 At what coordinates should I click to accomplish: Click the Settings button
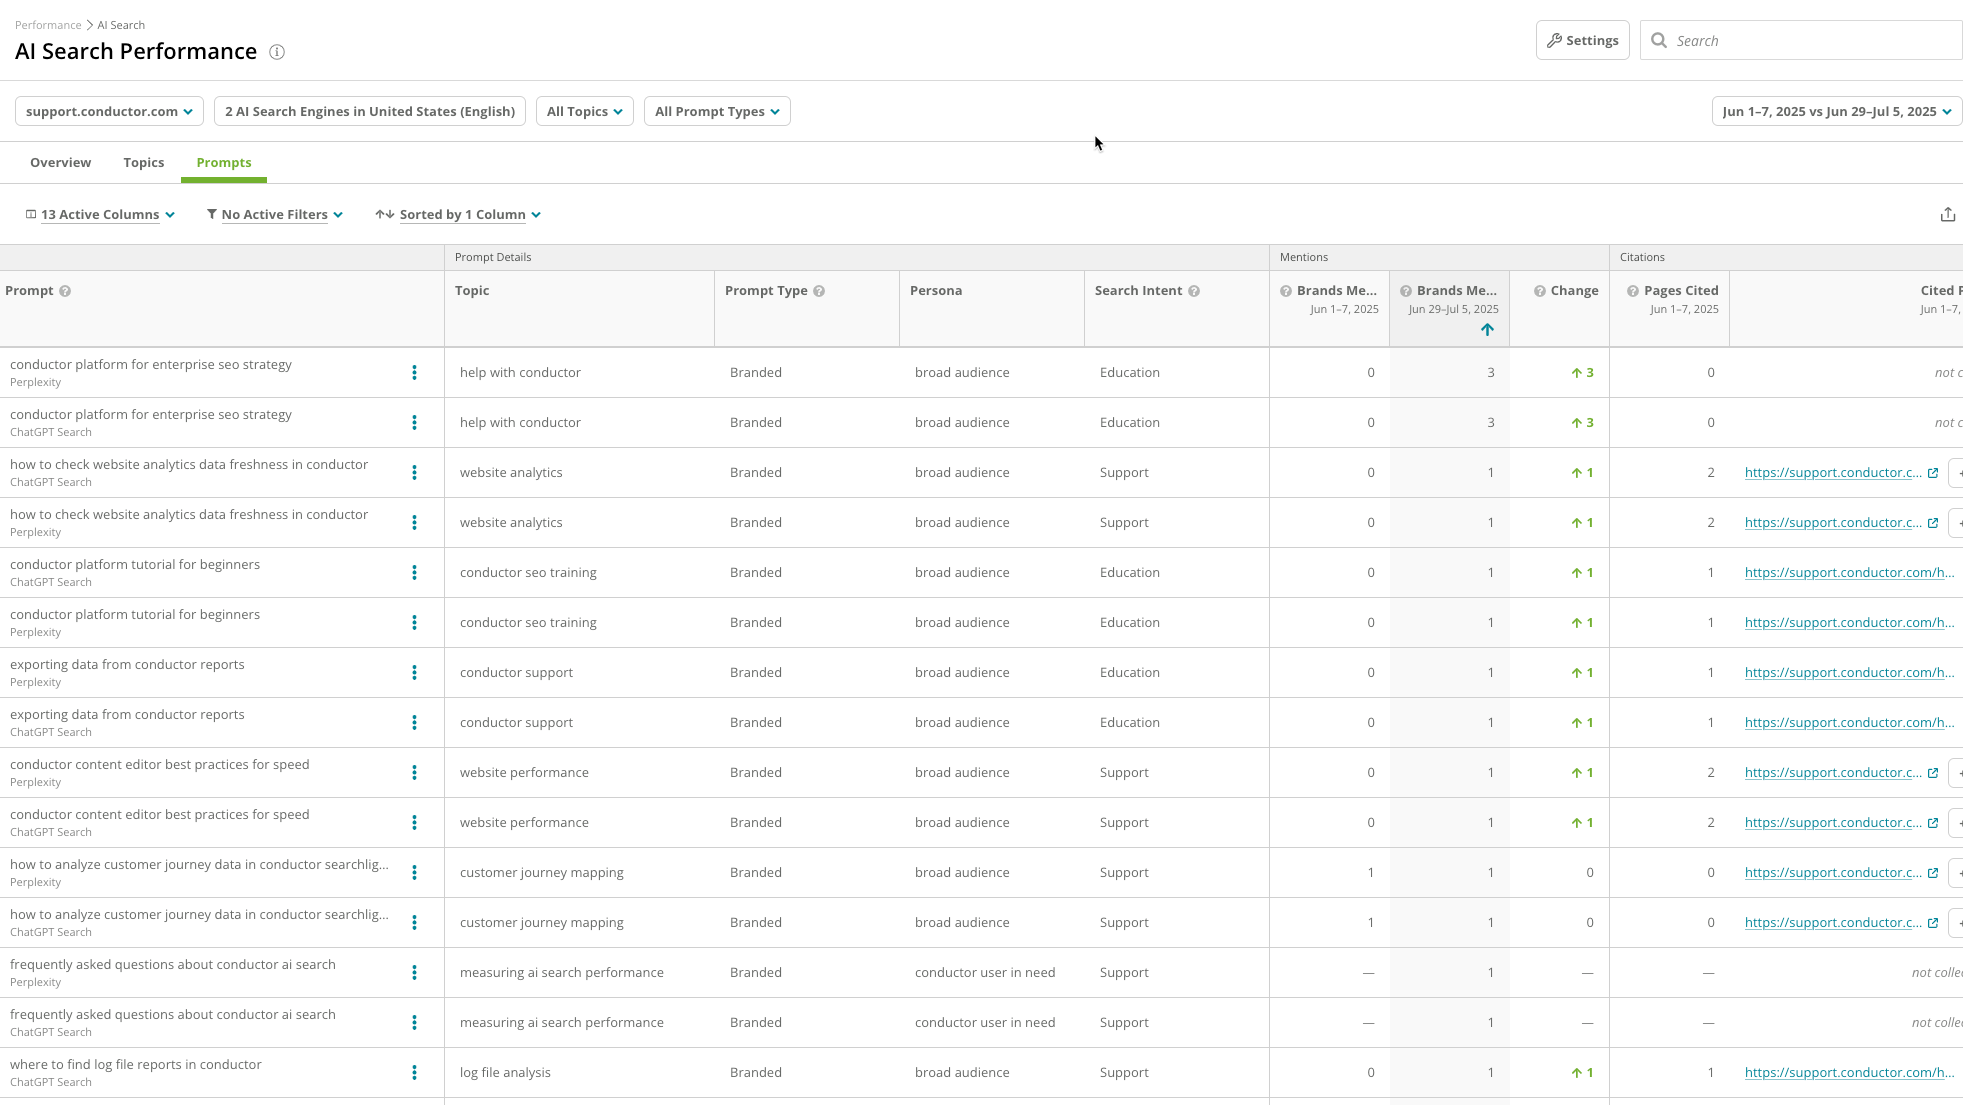(x=1582, y=40)
